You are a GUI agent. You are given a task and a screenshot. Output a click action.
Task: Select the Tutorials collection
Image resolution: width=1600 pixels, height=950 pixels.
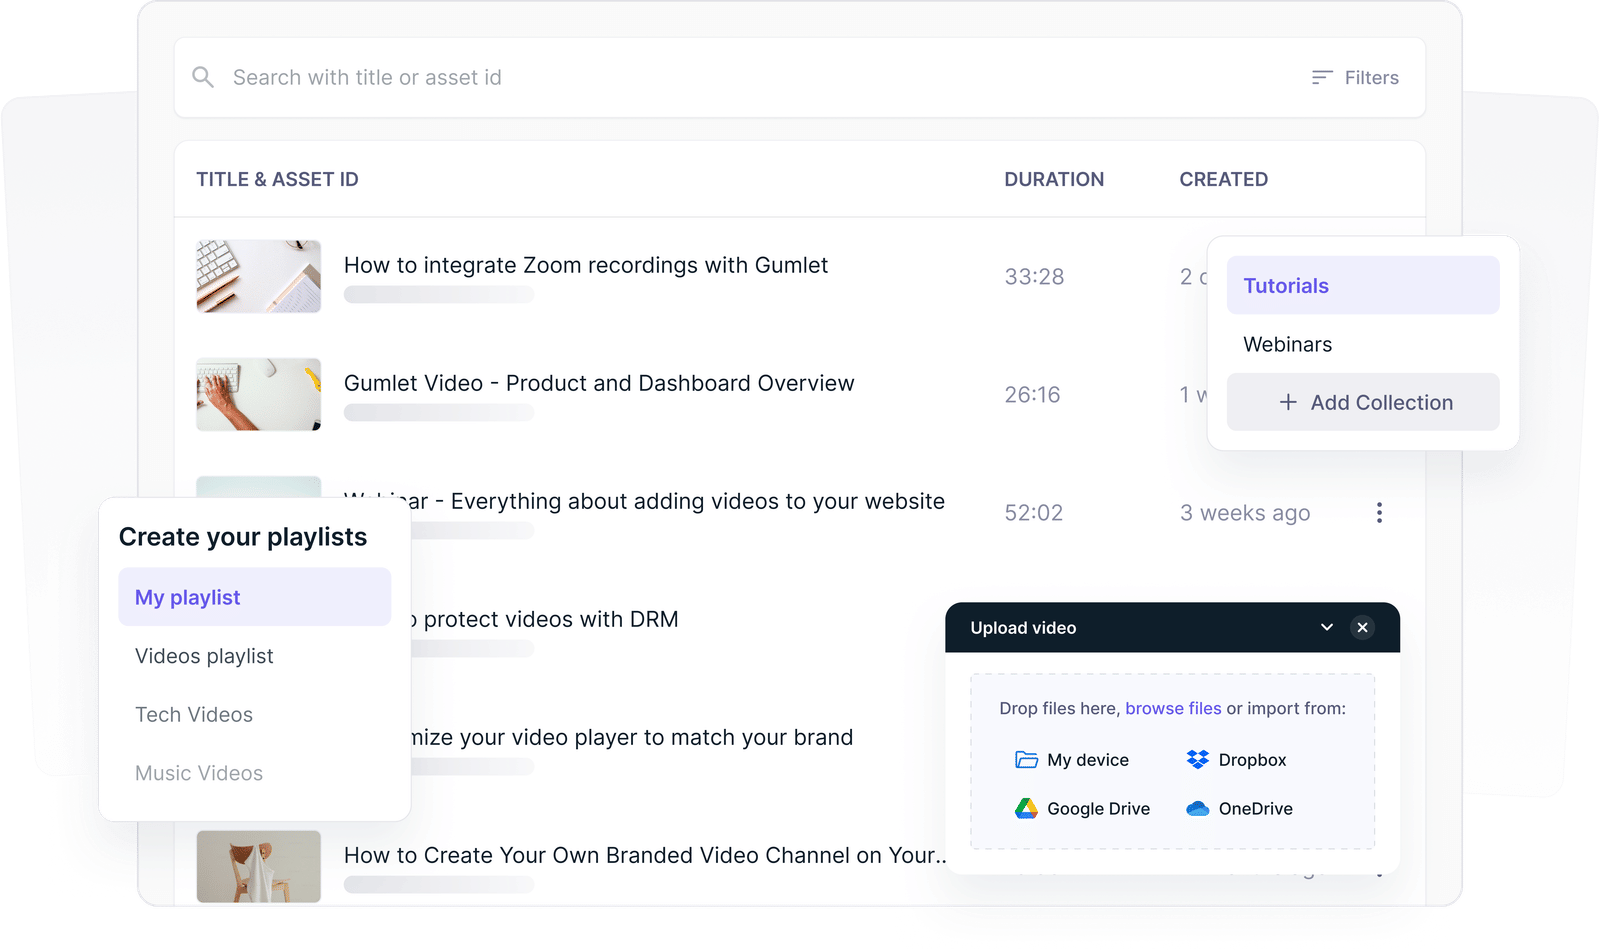click(1286, 285)
